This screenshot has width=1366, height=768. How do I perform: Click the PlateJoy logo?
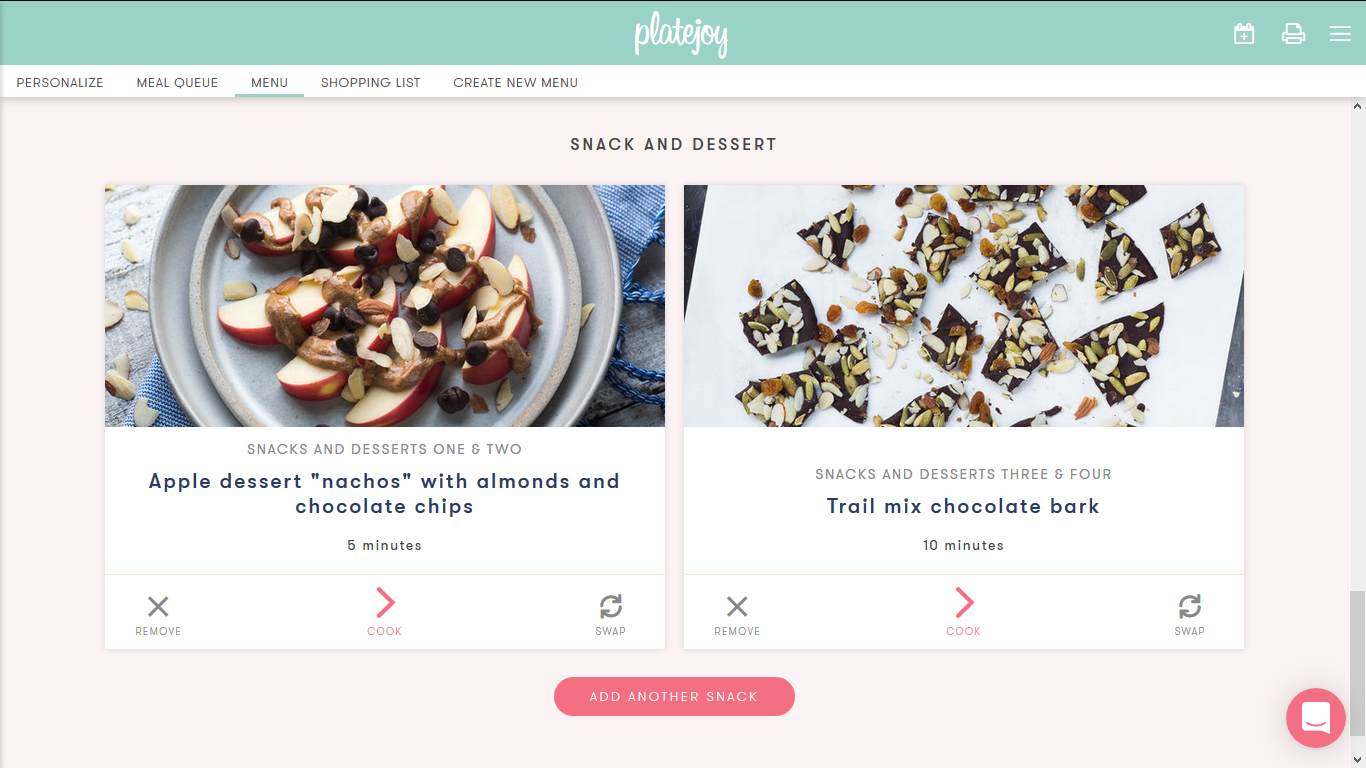tap(681, 35)
